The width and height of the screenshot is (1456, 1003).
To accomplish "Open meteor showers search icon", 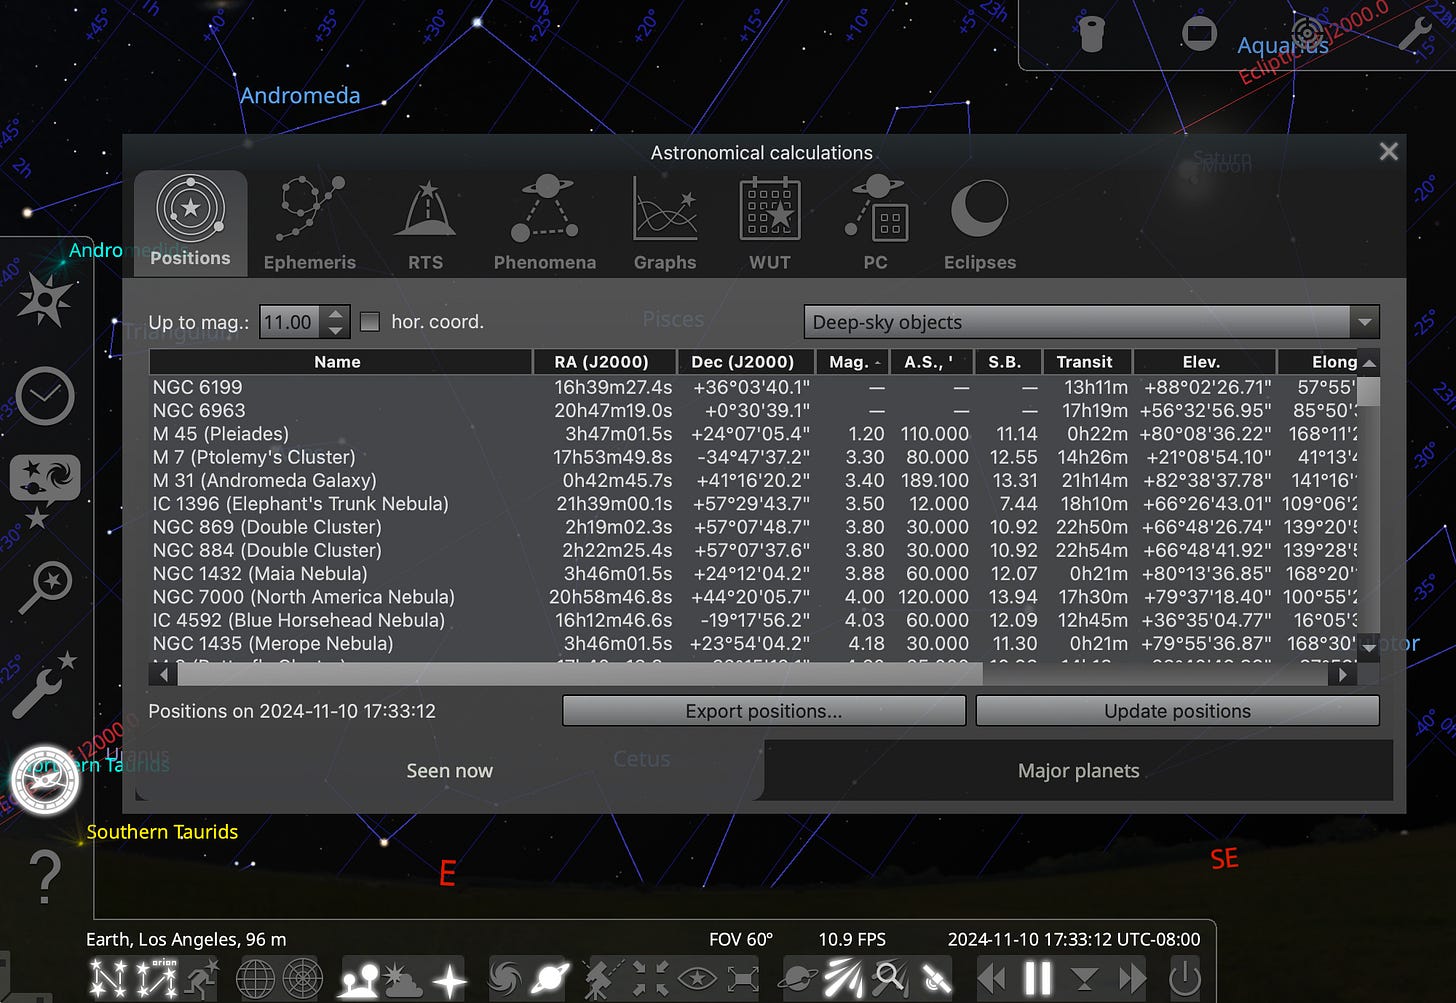I will [x=889, y=978].
